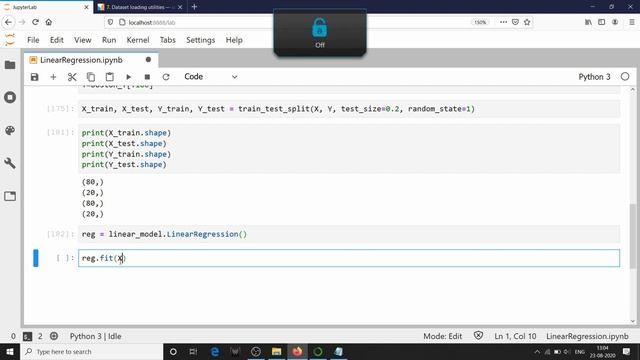Open the Windows notification center icon
The width and height of the screenshot is (640, 360).
tap(626, 351)
